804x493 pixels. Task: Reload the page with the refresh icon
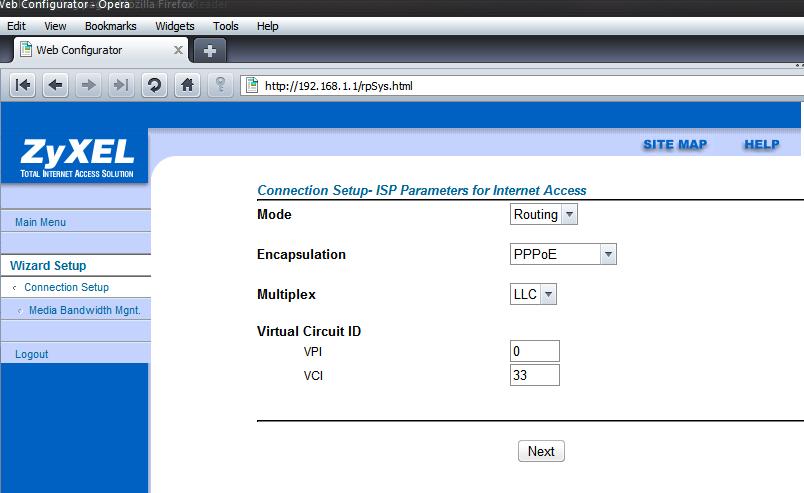point(154,85)
